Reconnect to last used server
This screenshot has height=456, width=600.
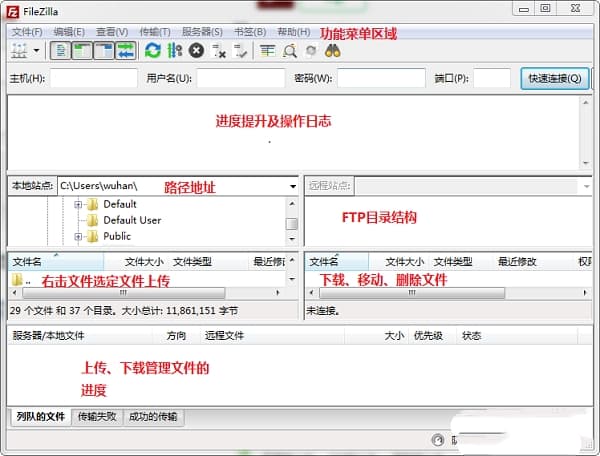[x=241, y=50]
